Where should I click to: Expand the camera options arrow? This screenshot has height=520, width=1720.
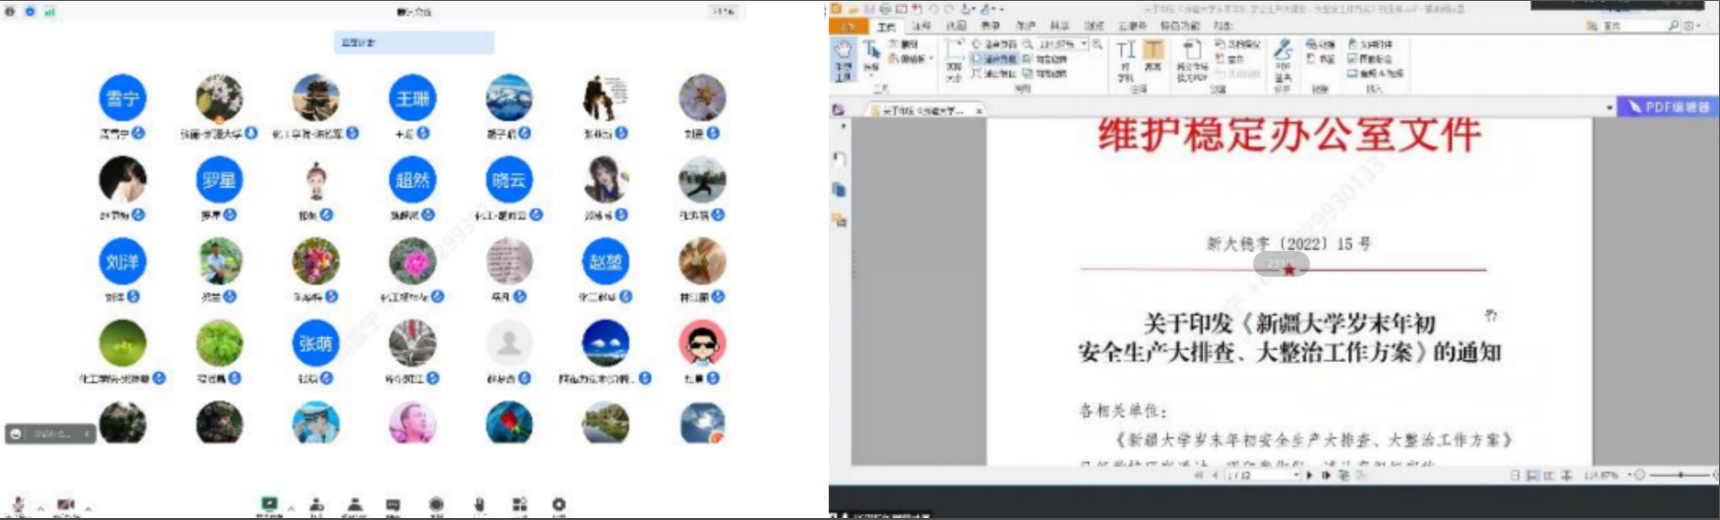tap(88, 509)
